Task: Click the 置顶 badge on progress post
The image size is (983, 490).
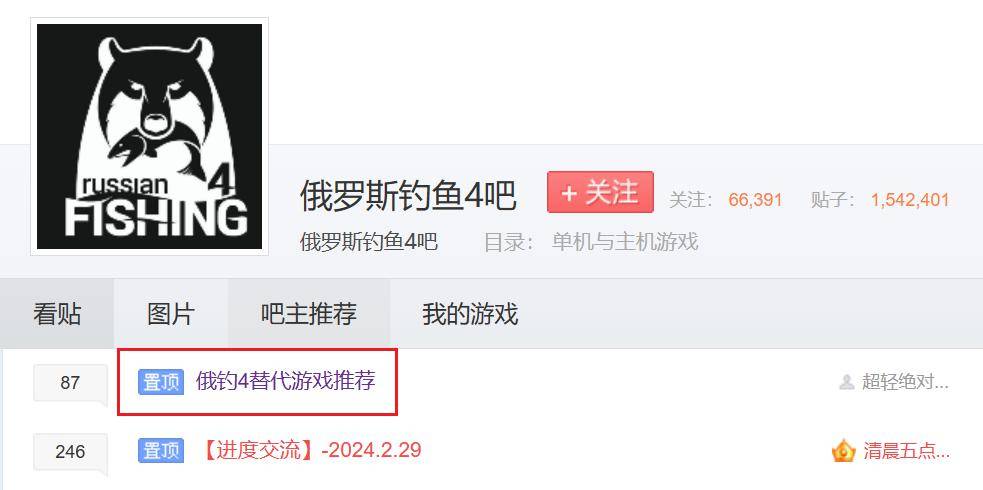Action: [161, 451]
